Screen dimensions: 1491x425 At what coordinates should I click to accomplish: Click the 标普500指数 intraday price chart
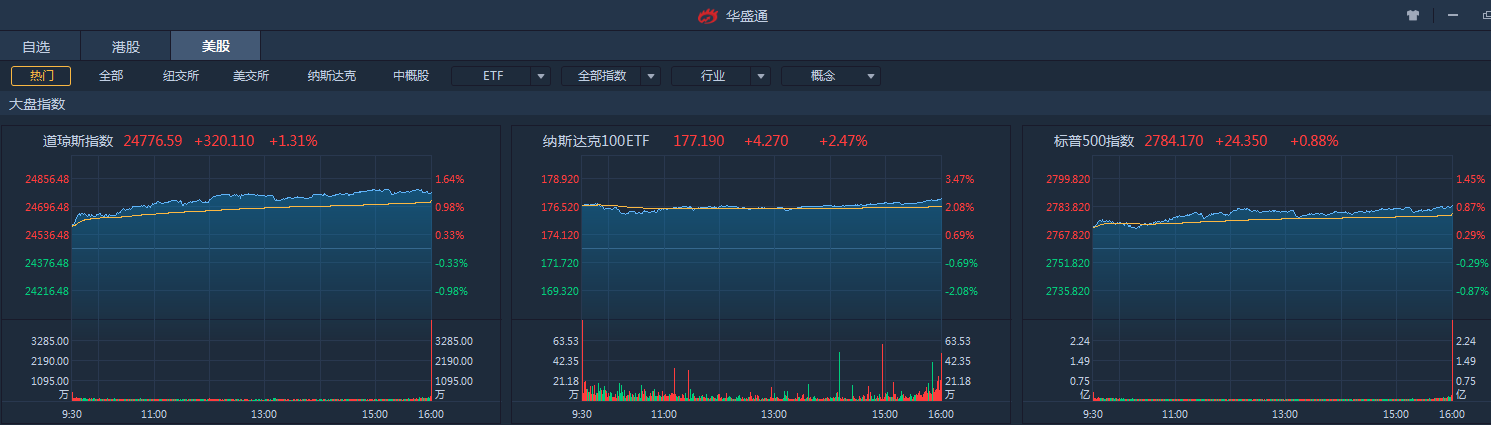[1273, 238]
